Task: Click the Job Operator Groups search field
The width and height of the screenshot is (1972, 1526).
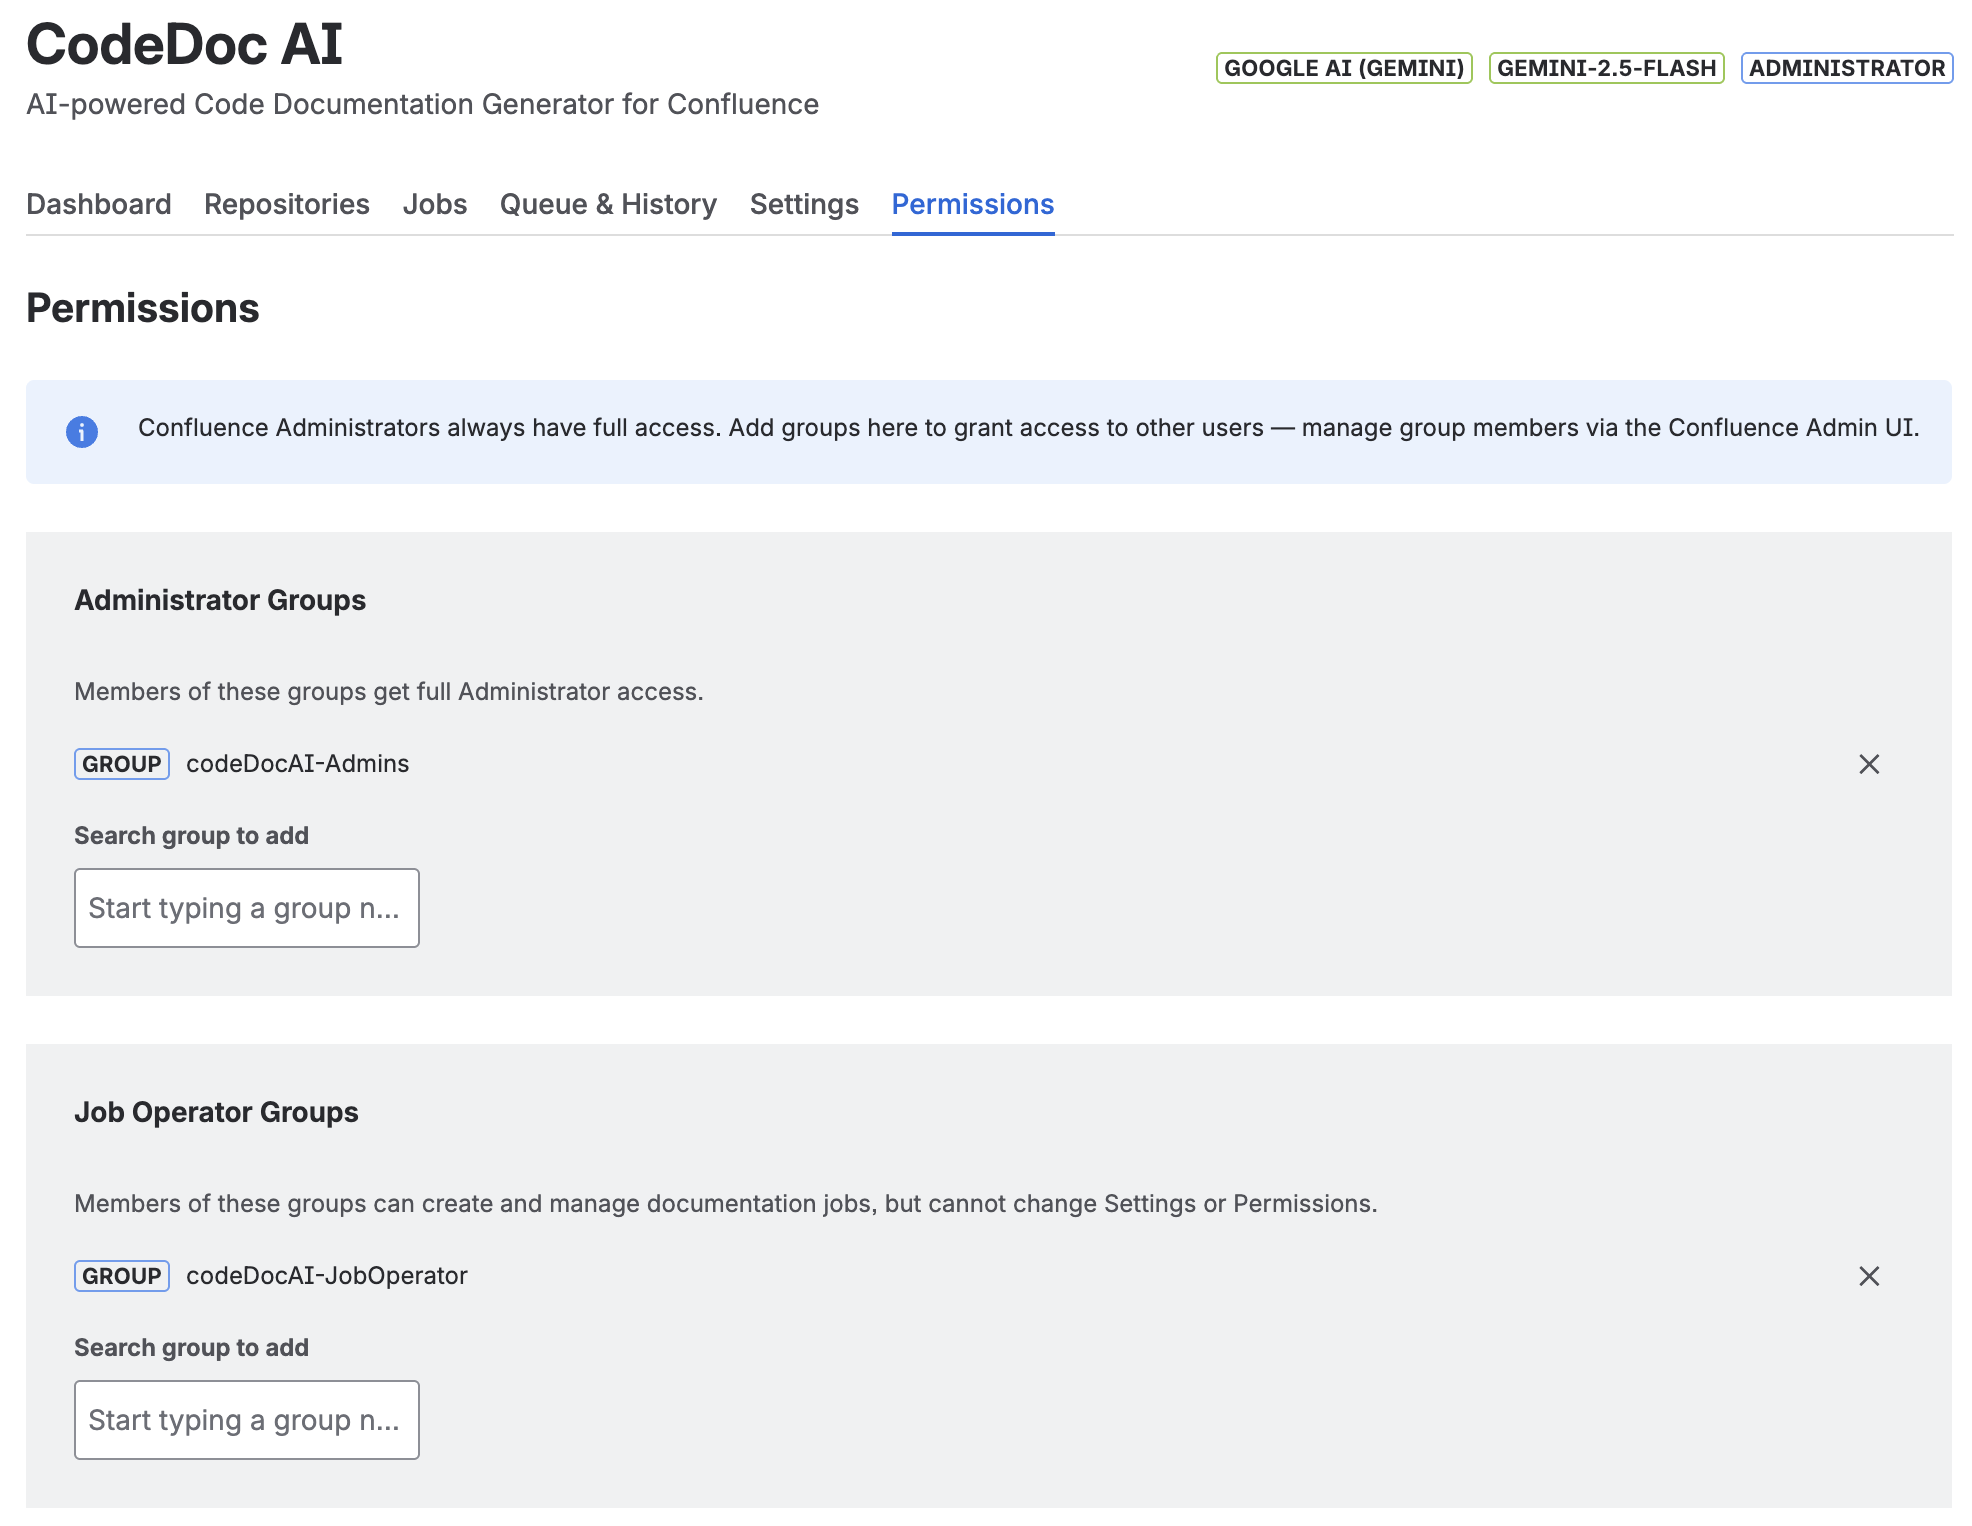Action: point(246,1419)
